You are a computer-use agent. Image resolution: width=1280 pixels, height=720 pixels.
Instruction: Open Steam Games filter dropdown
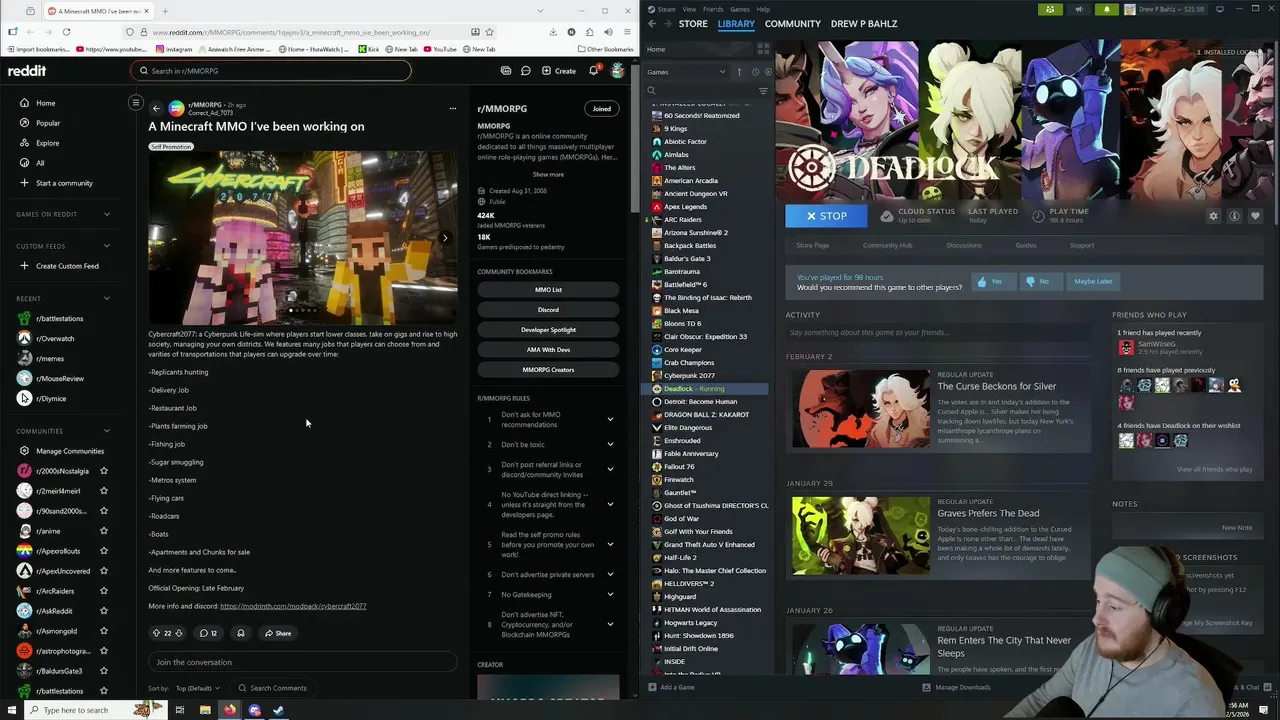(x=687, y=72)
